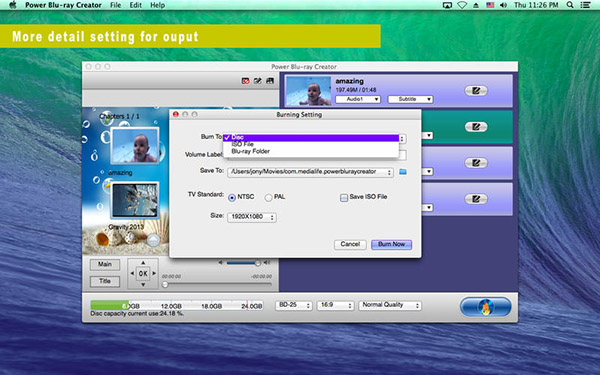Click the Main menu button
Viewport: 600px width, 375px height.
(x=105, y=264)
